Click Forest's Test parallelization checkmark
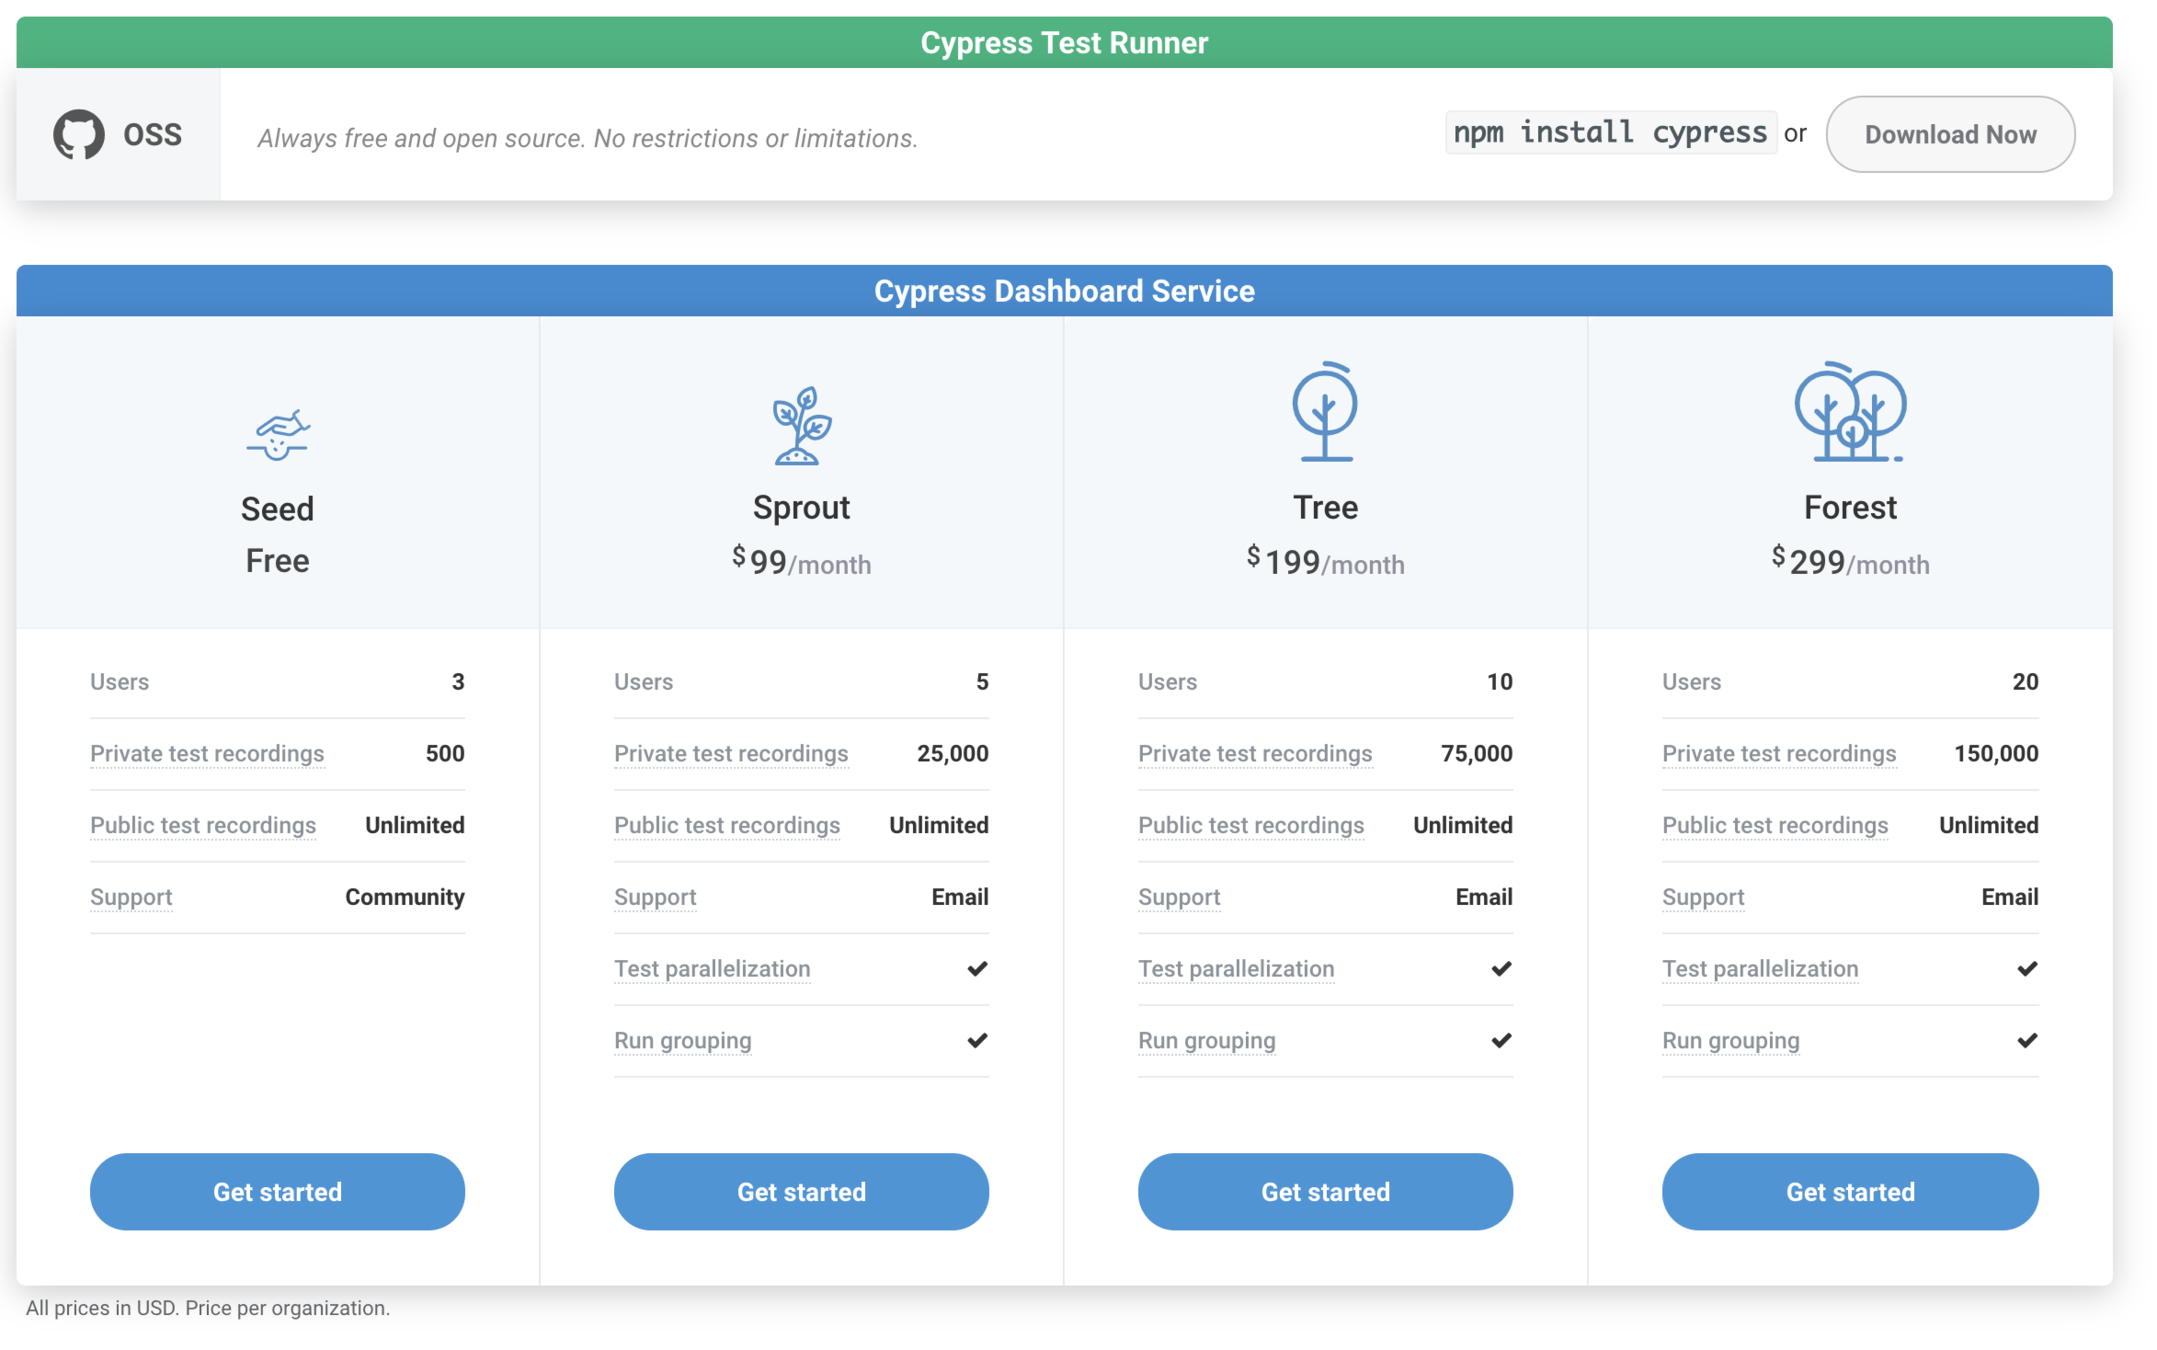 tap(2026, 968)
